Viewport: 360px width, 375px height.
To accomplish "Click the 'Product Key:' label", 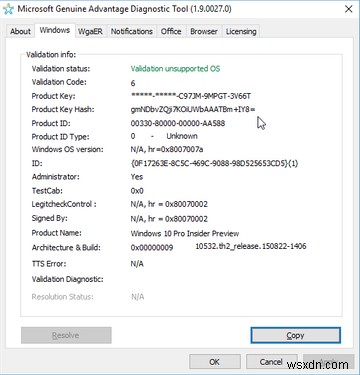I will [53, 96].
